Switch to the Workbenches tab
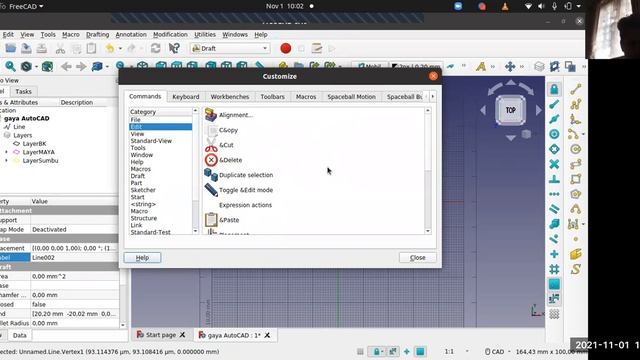The height and width of the screenshot is (360, 640). [x=230, y=97]
